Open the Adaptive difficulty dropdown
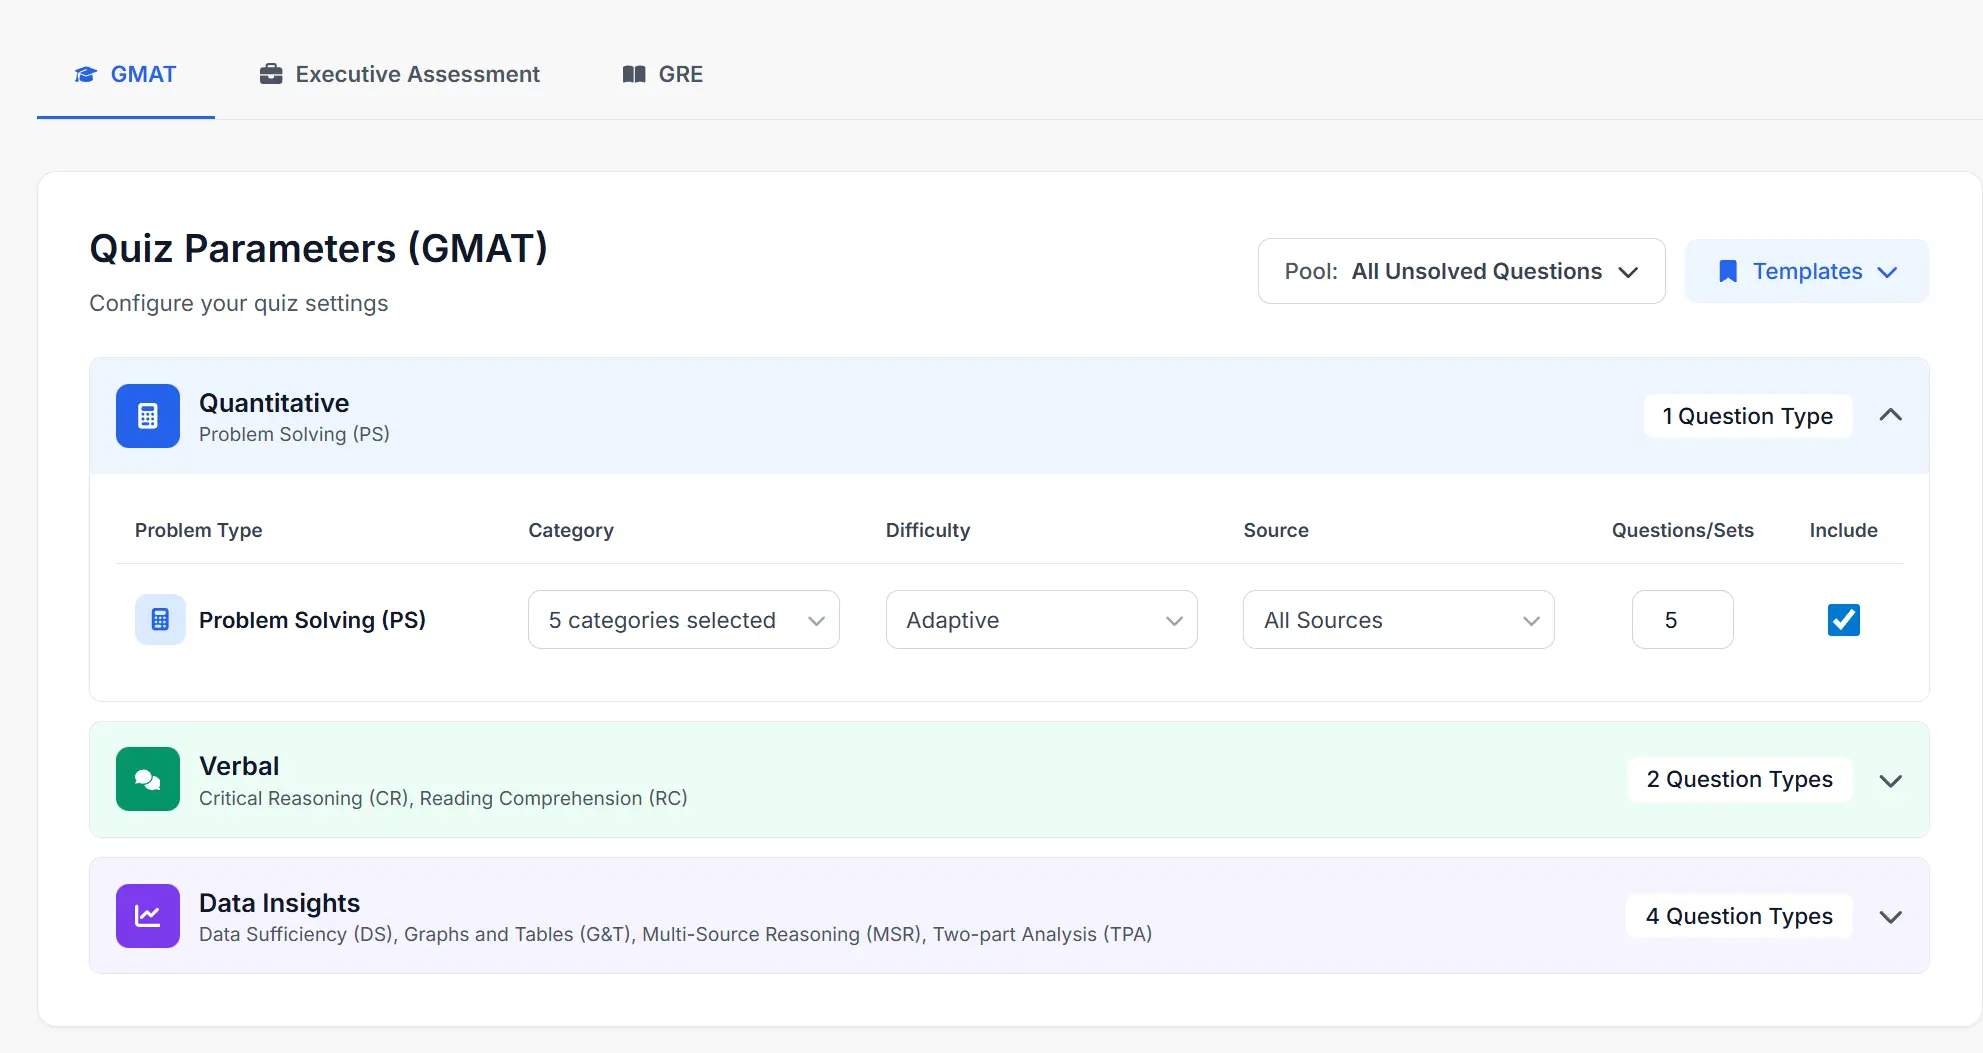 click(x=1041, y=620)
